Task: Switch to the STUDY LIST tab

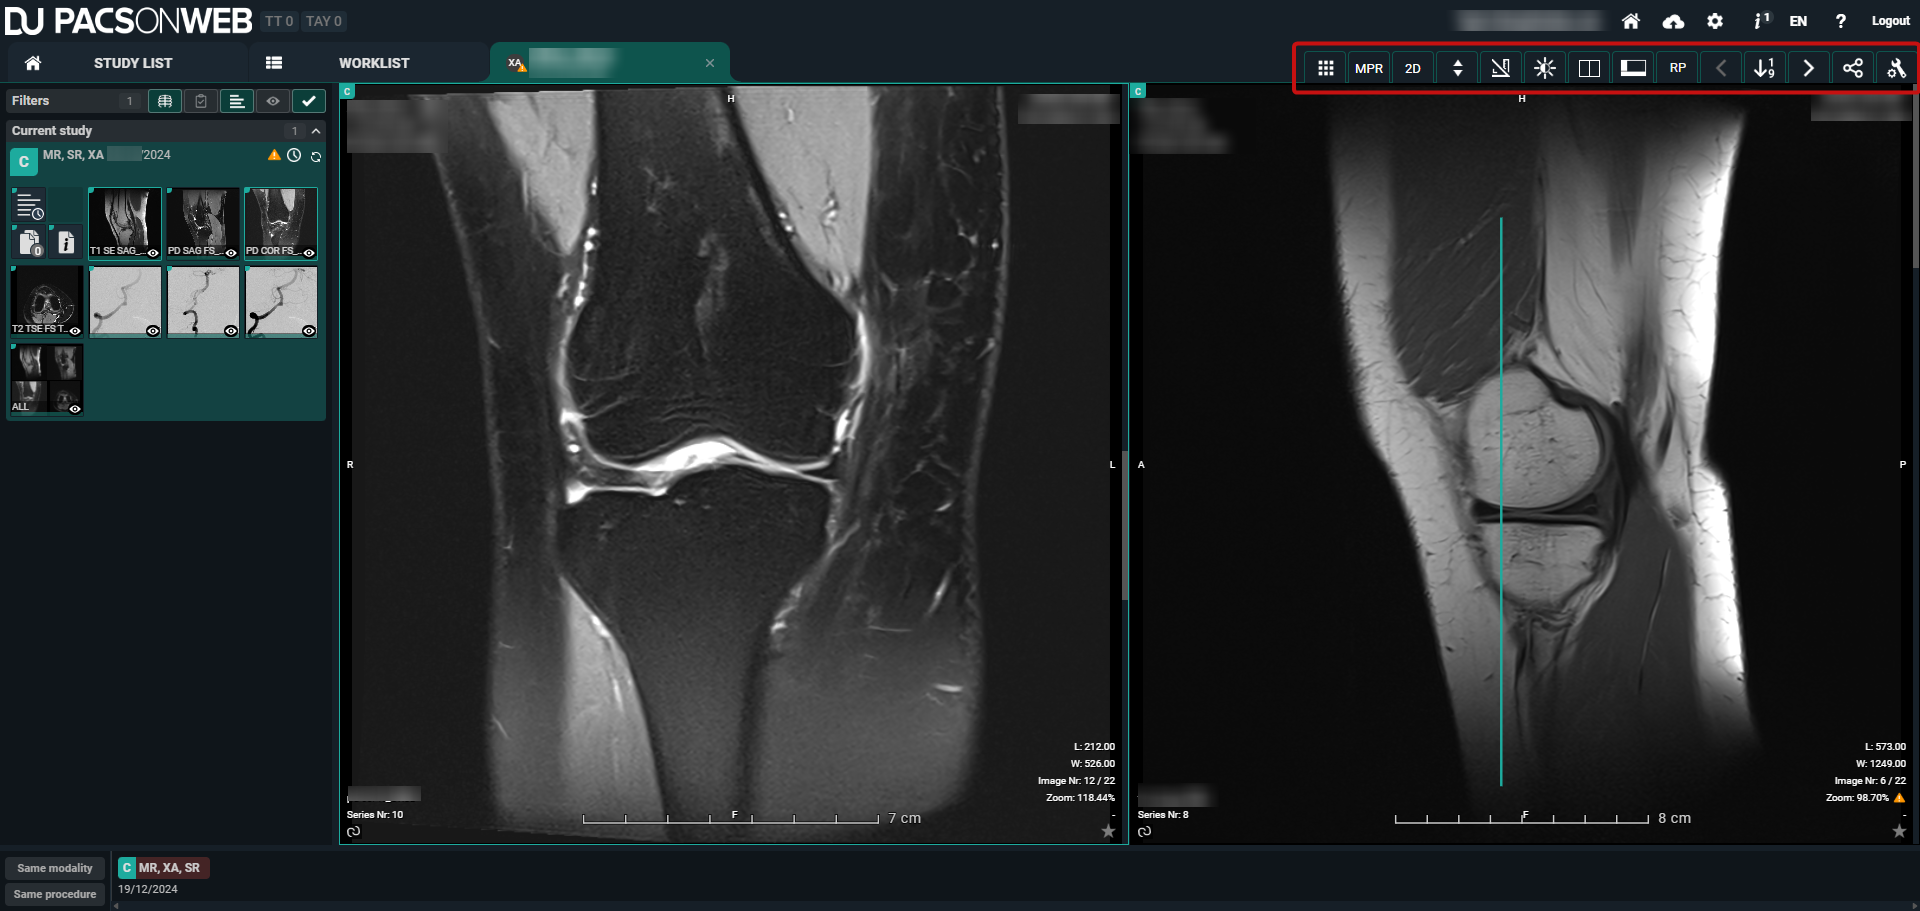Action: tap(132, 63)
